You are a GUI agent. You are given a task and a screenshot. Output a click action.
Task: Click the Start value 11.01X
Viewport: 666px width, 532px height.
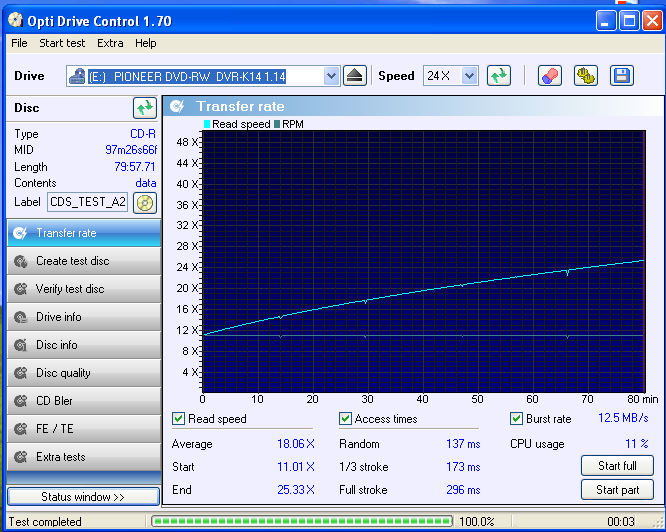click(296, 467)
